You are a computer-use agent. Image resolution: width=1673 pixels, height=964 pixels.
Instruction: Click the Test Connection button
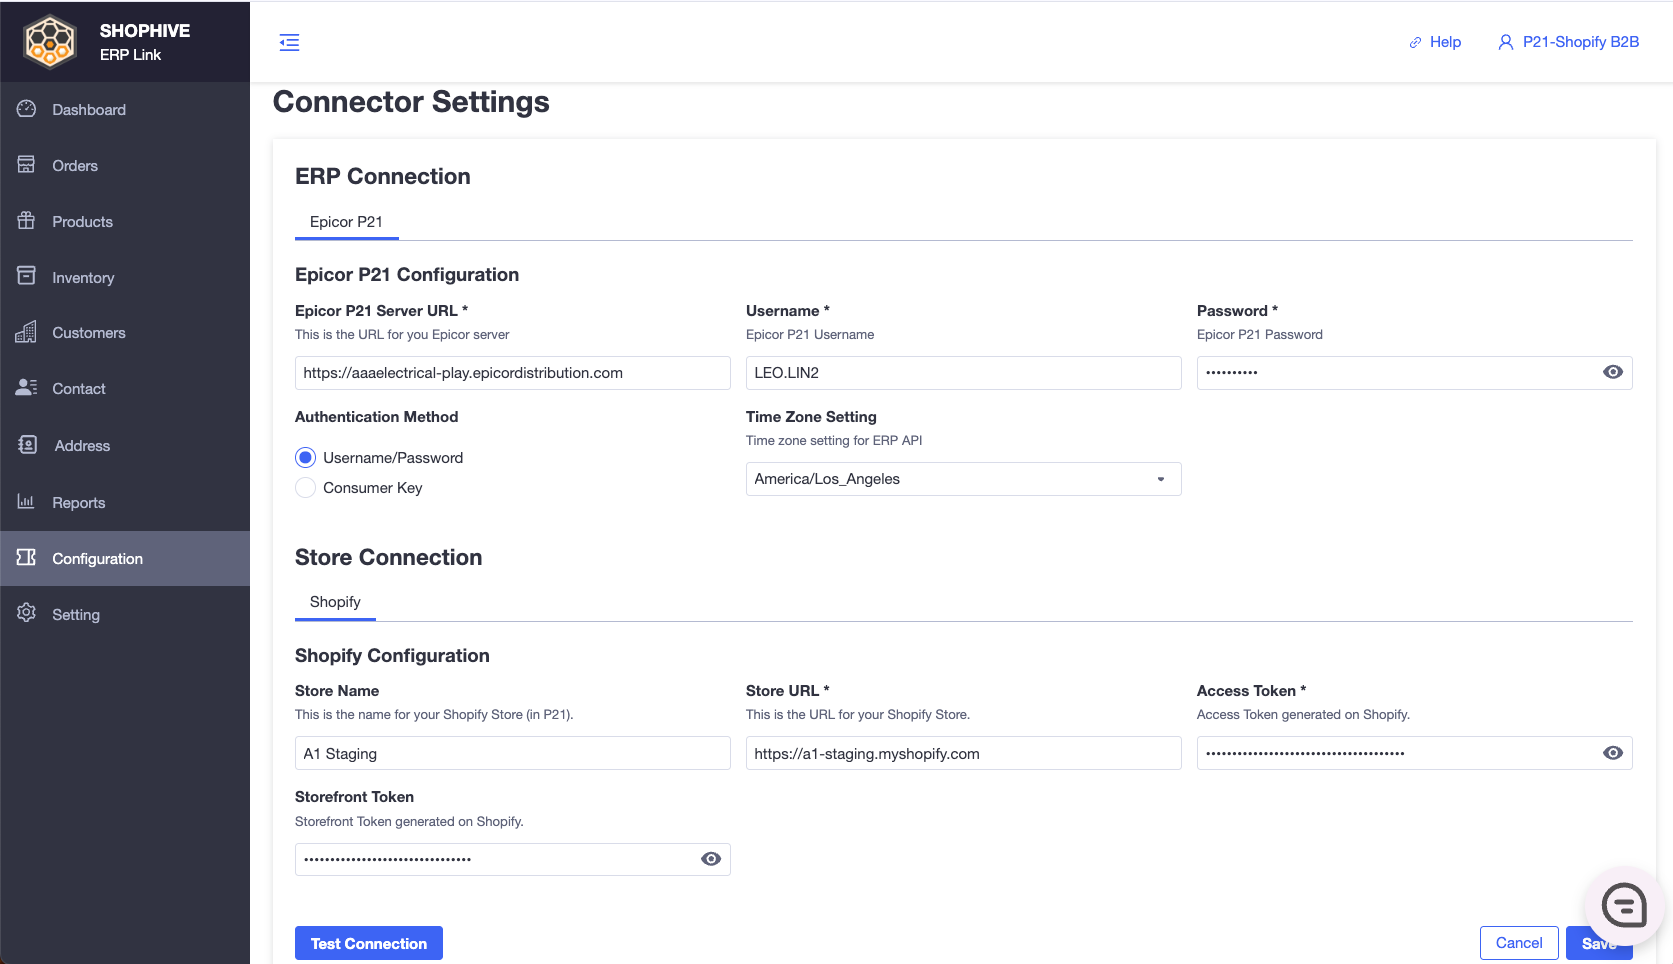coord(369,943)
